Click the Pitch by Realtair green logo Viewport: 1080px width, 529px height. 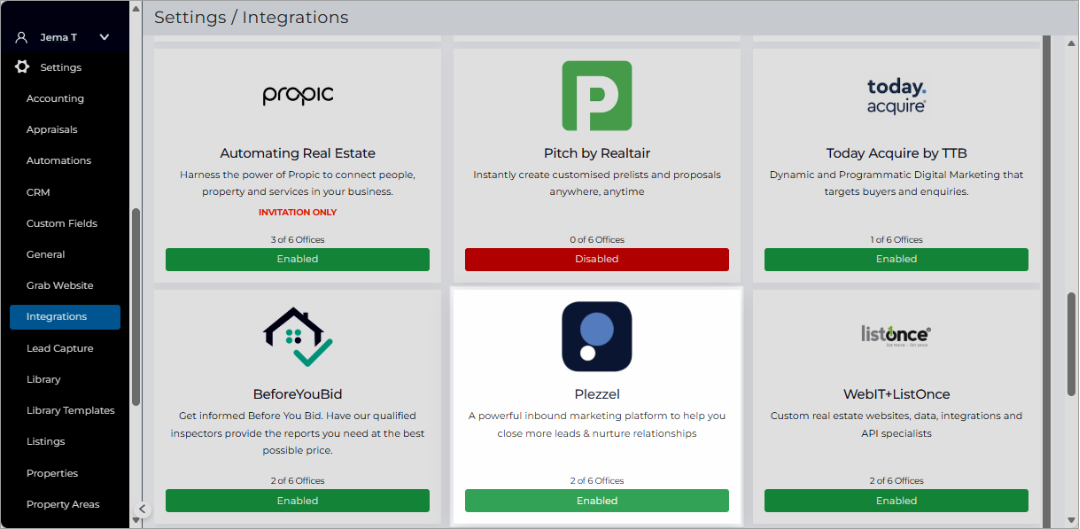pyautogui.click(x=596, y=96)
